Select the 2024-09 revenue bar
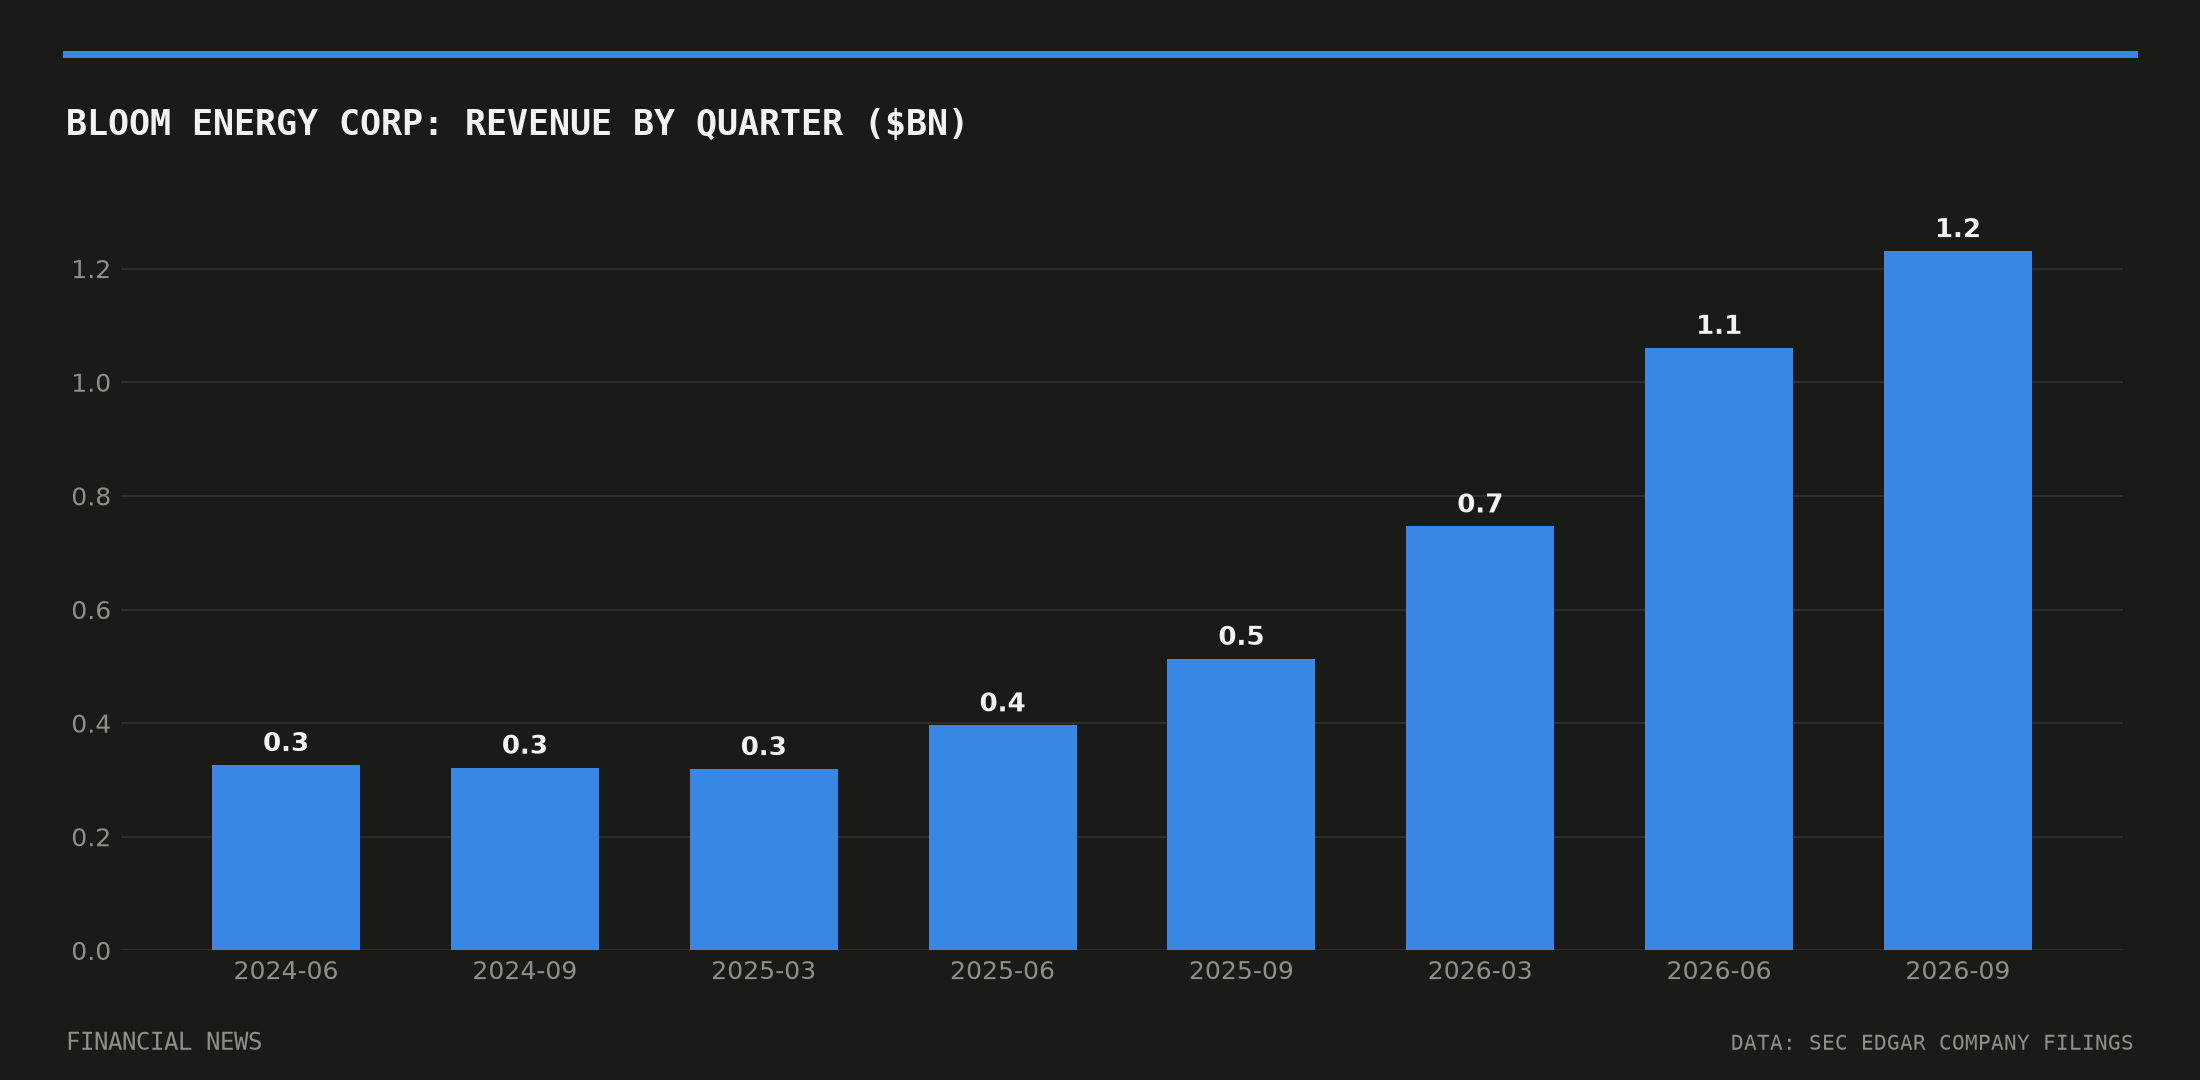 tap(525, 859)
